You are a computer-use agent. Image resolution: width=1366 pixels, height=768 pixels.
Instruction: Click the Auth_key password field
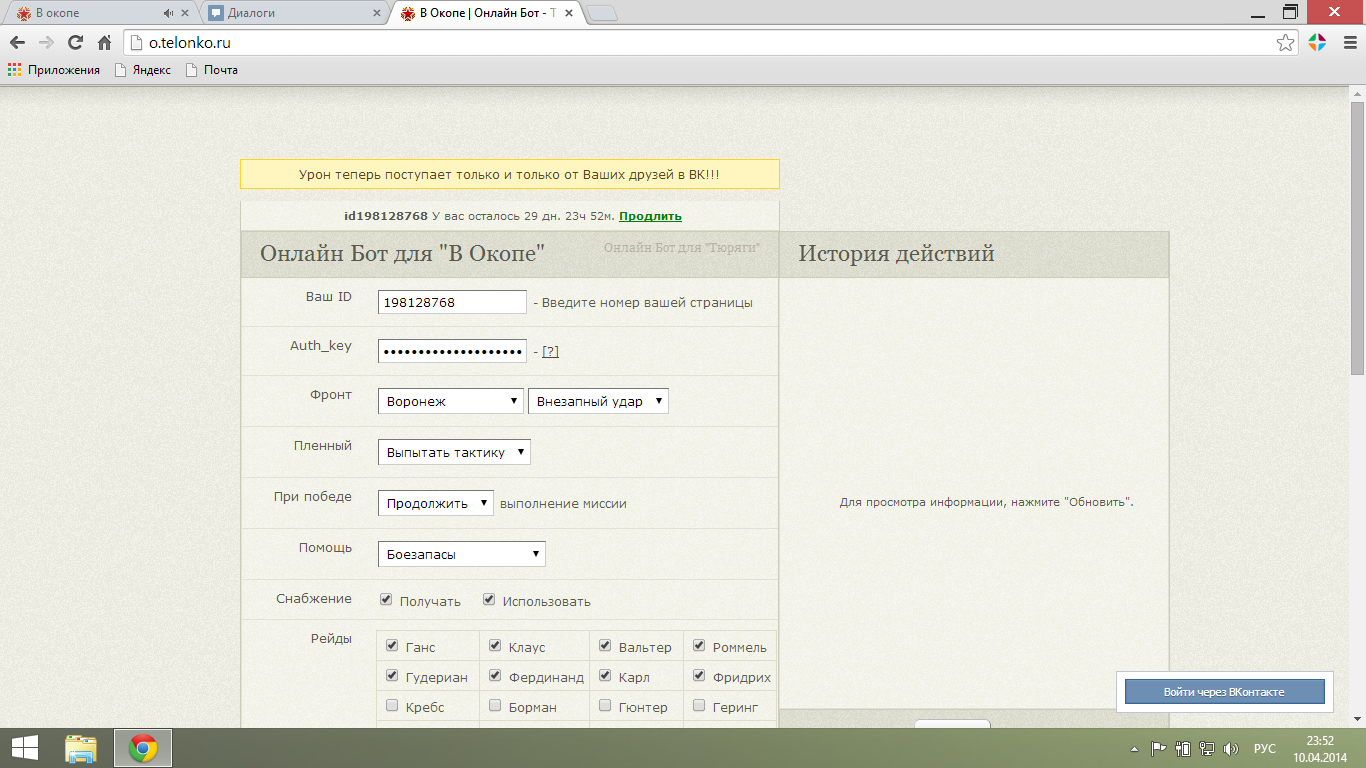click(x=452, y=351)
